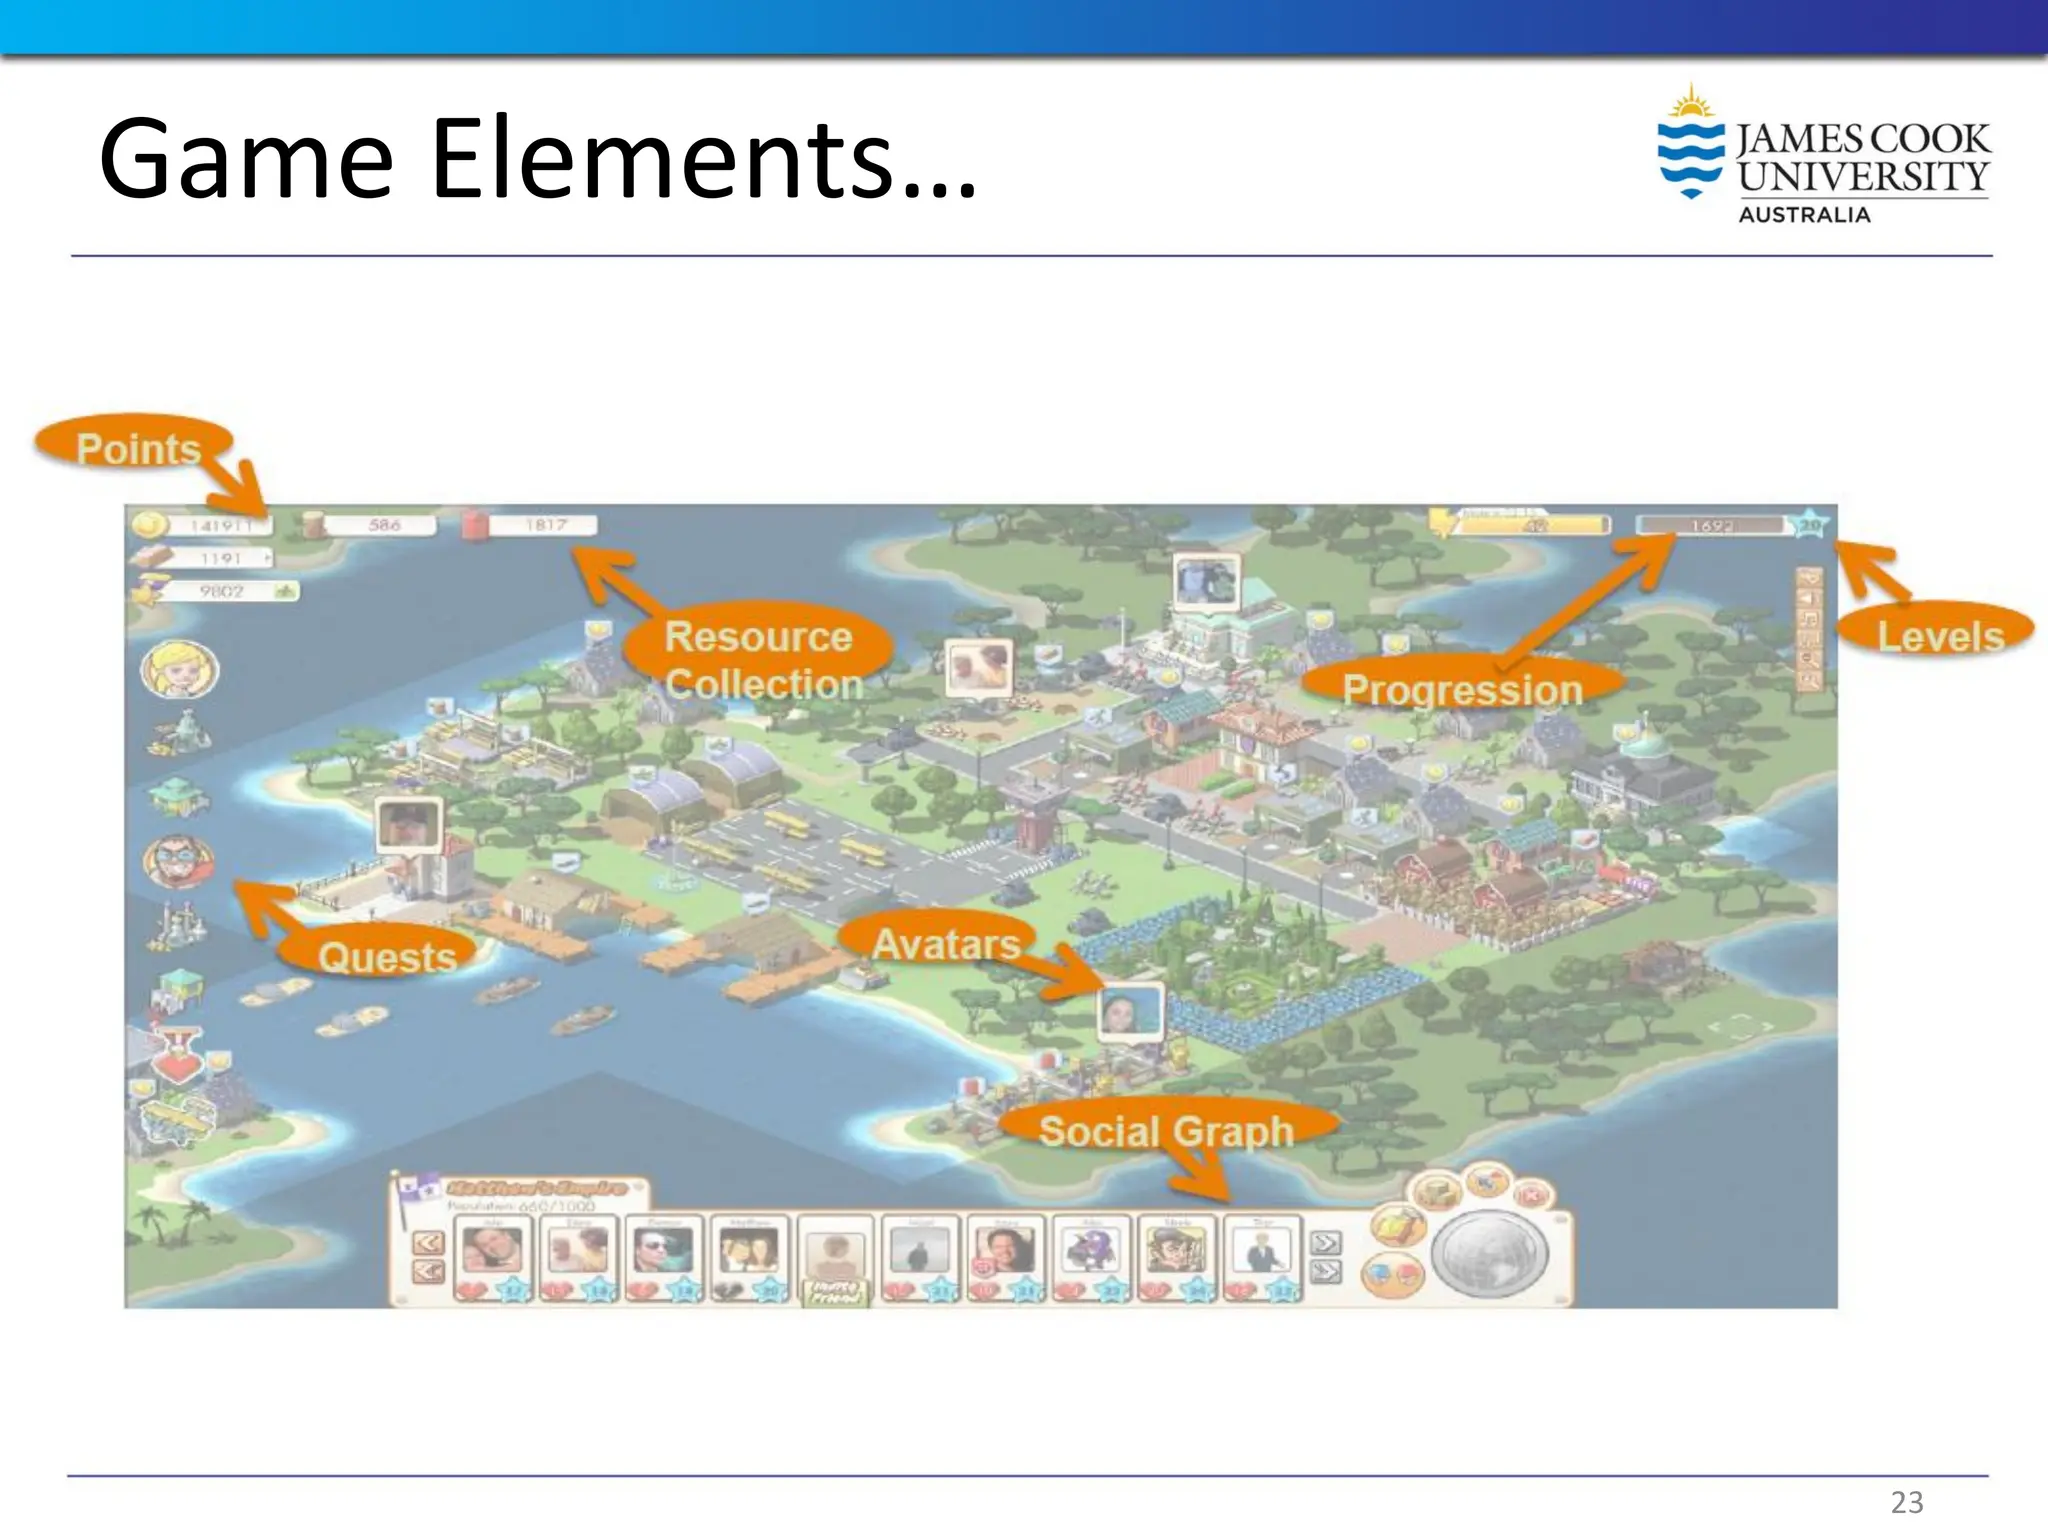Click the plus arrow on the 1191 counter
Viewport: 2048px width, 1536px height.
click(266, 558)
